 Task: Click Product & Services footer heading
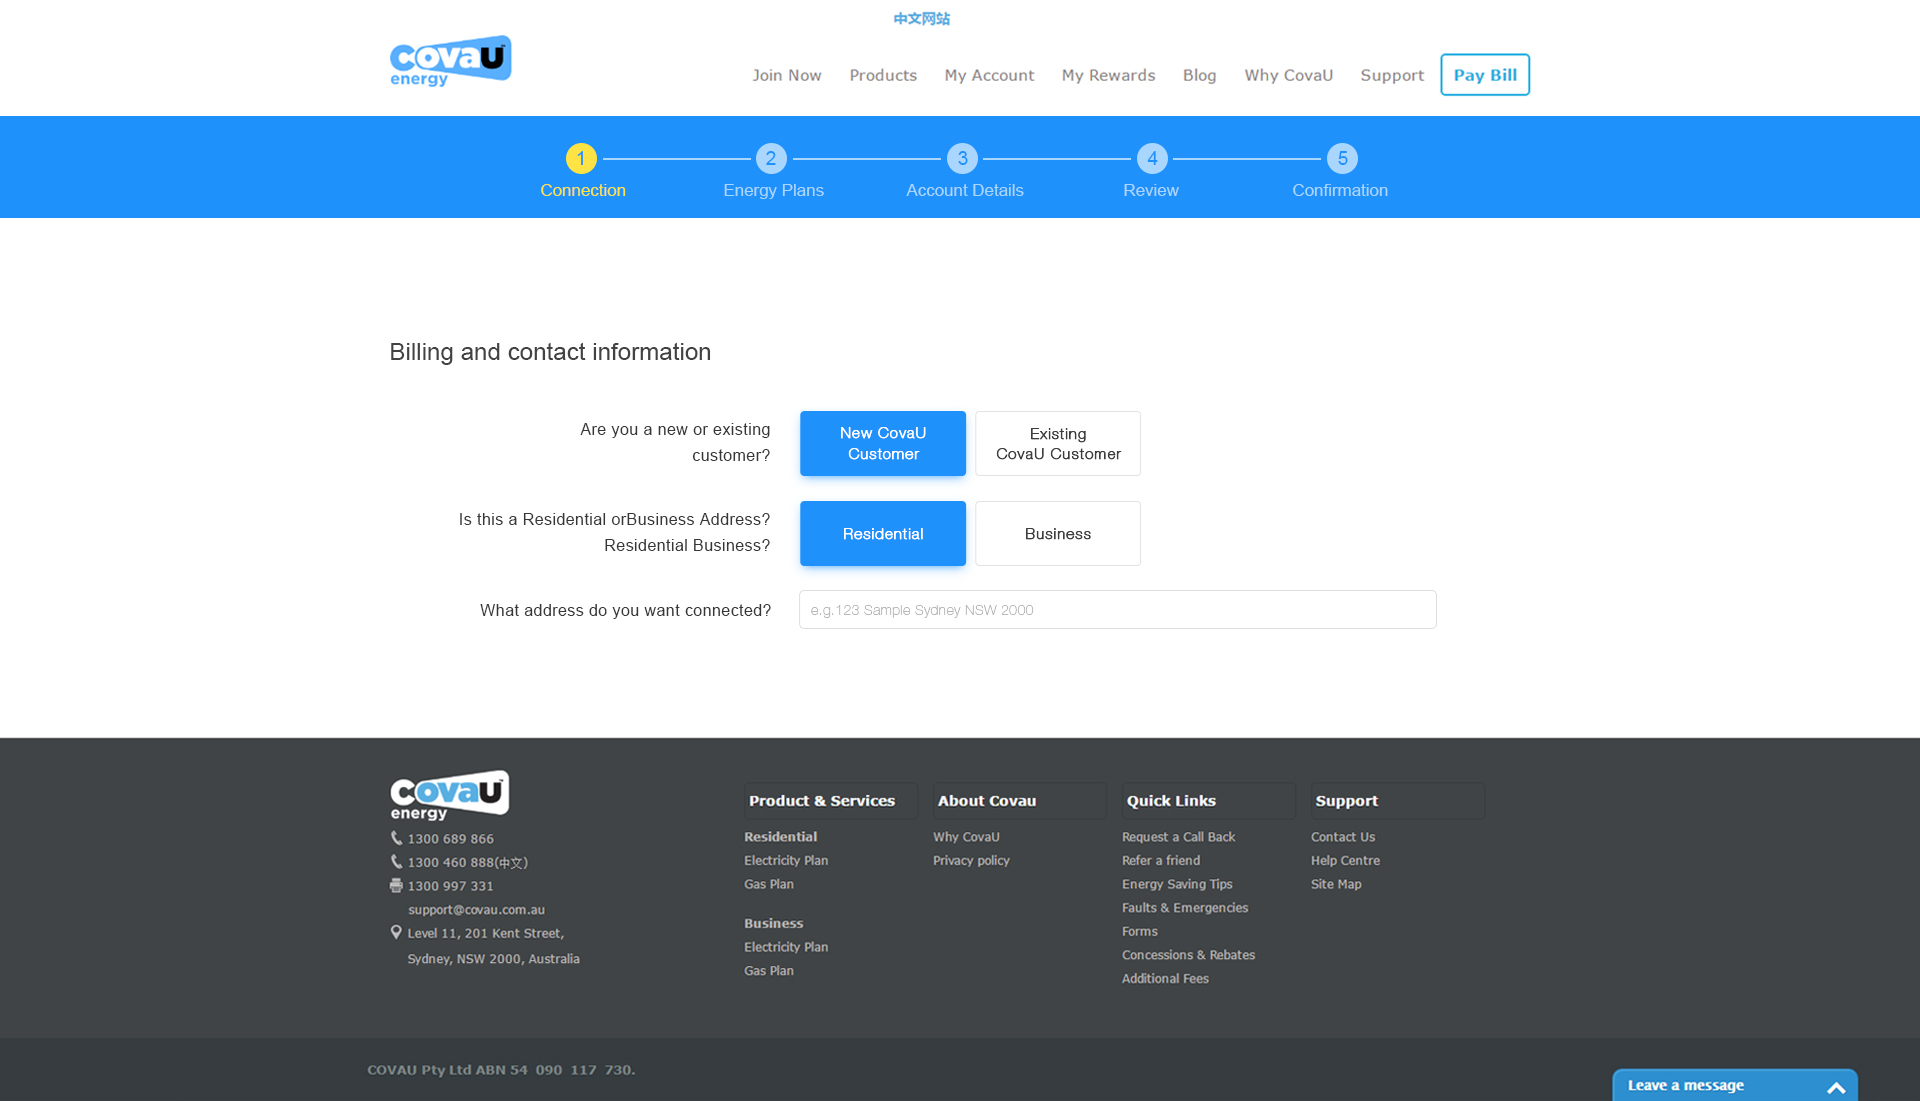pyautogui.click(x=822, y=801)
